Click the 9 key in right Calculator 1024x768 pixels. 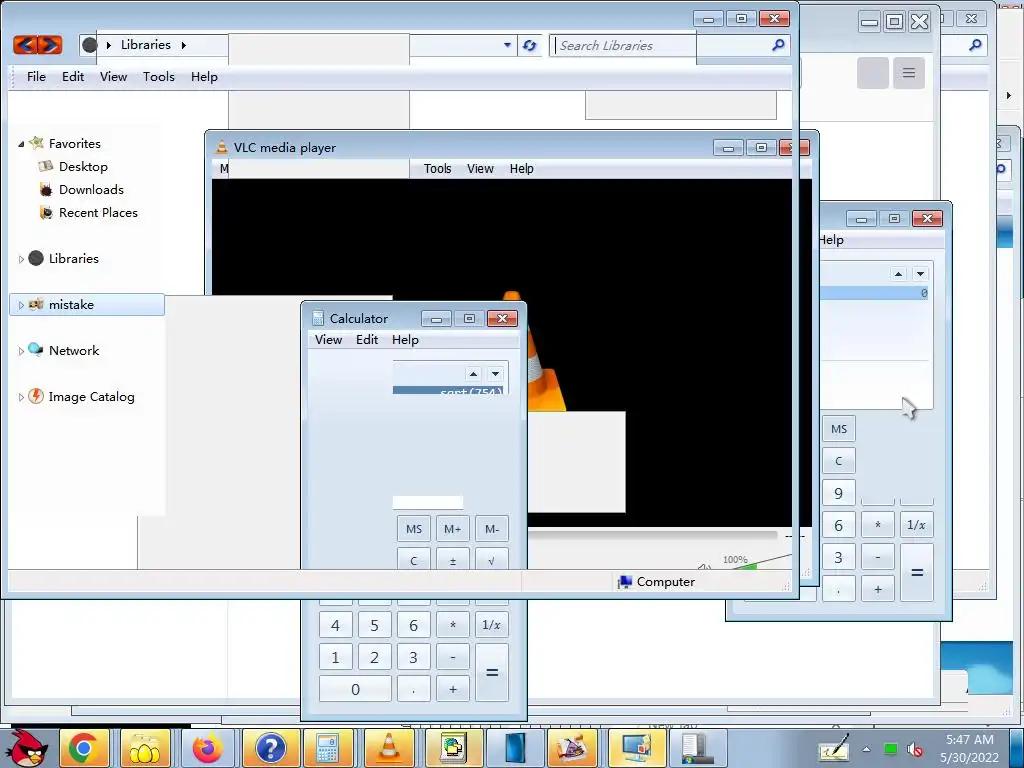pos(839,493)
